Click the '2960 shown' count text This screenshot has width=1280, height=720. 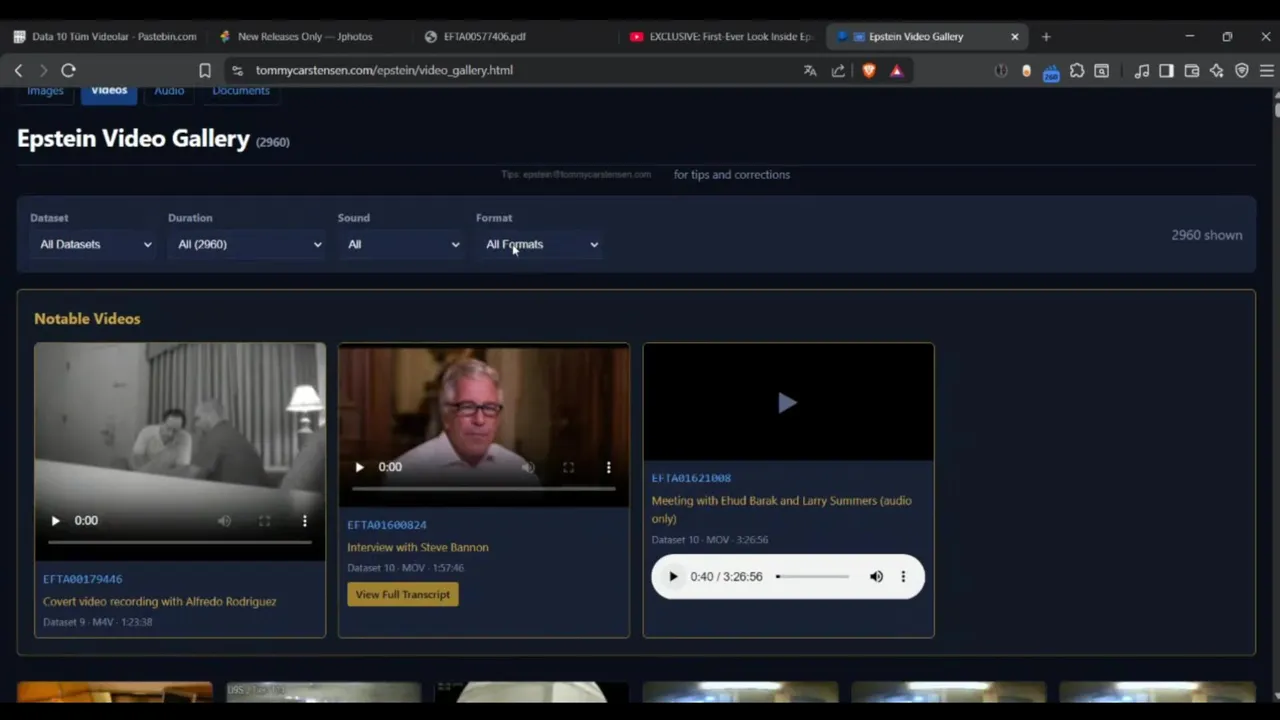[1207, 235]
